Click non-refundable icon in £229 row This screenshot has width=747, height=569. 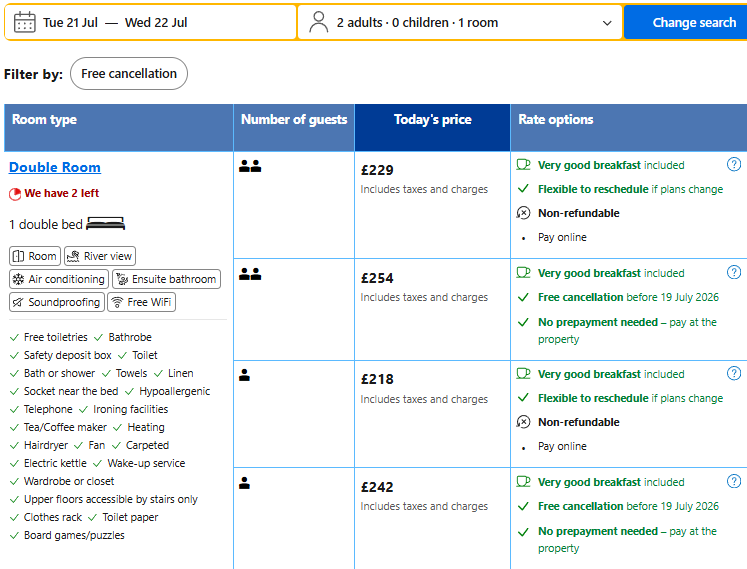[523, 213]
